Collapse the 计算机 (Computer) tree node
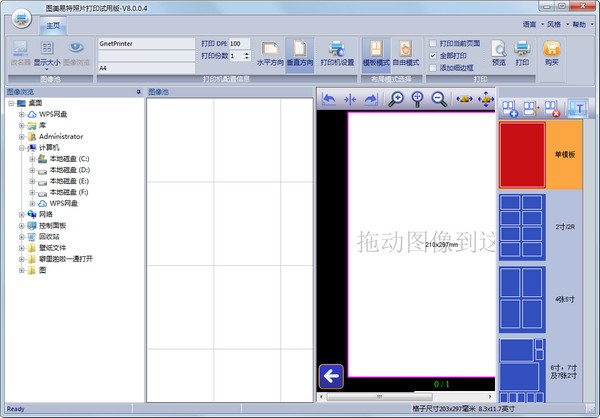The image size is (600, 418). pos(21,147)
